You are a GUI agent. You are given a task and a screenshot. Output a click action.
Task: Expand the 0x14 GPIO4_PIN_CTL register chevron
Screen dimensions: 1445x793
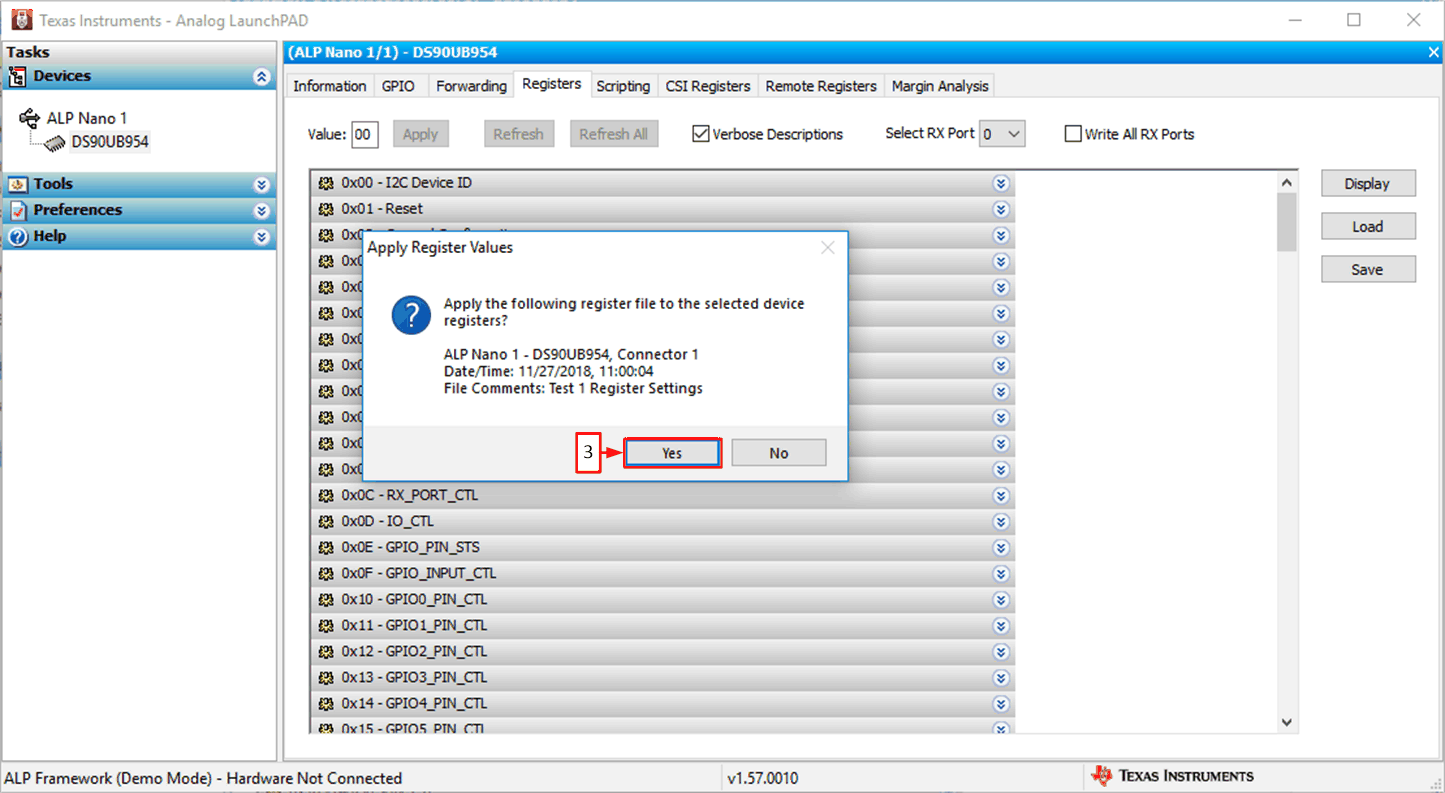click(1000, 703)
